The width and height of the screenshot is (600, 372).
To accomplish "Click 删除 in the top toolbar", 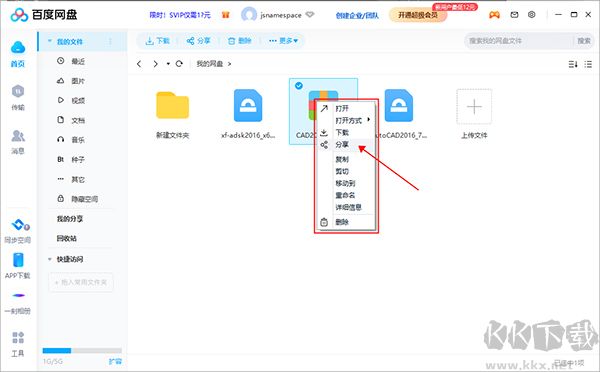I will pos(240,41).
